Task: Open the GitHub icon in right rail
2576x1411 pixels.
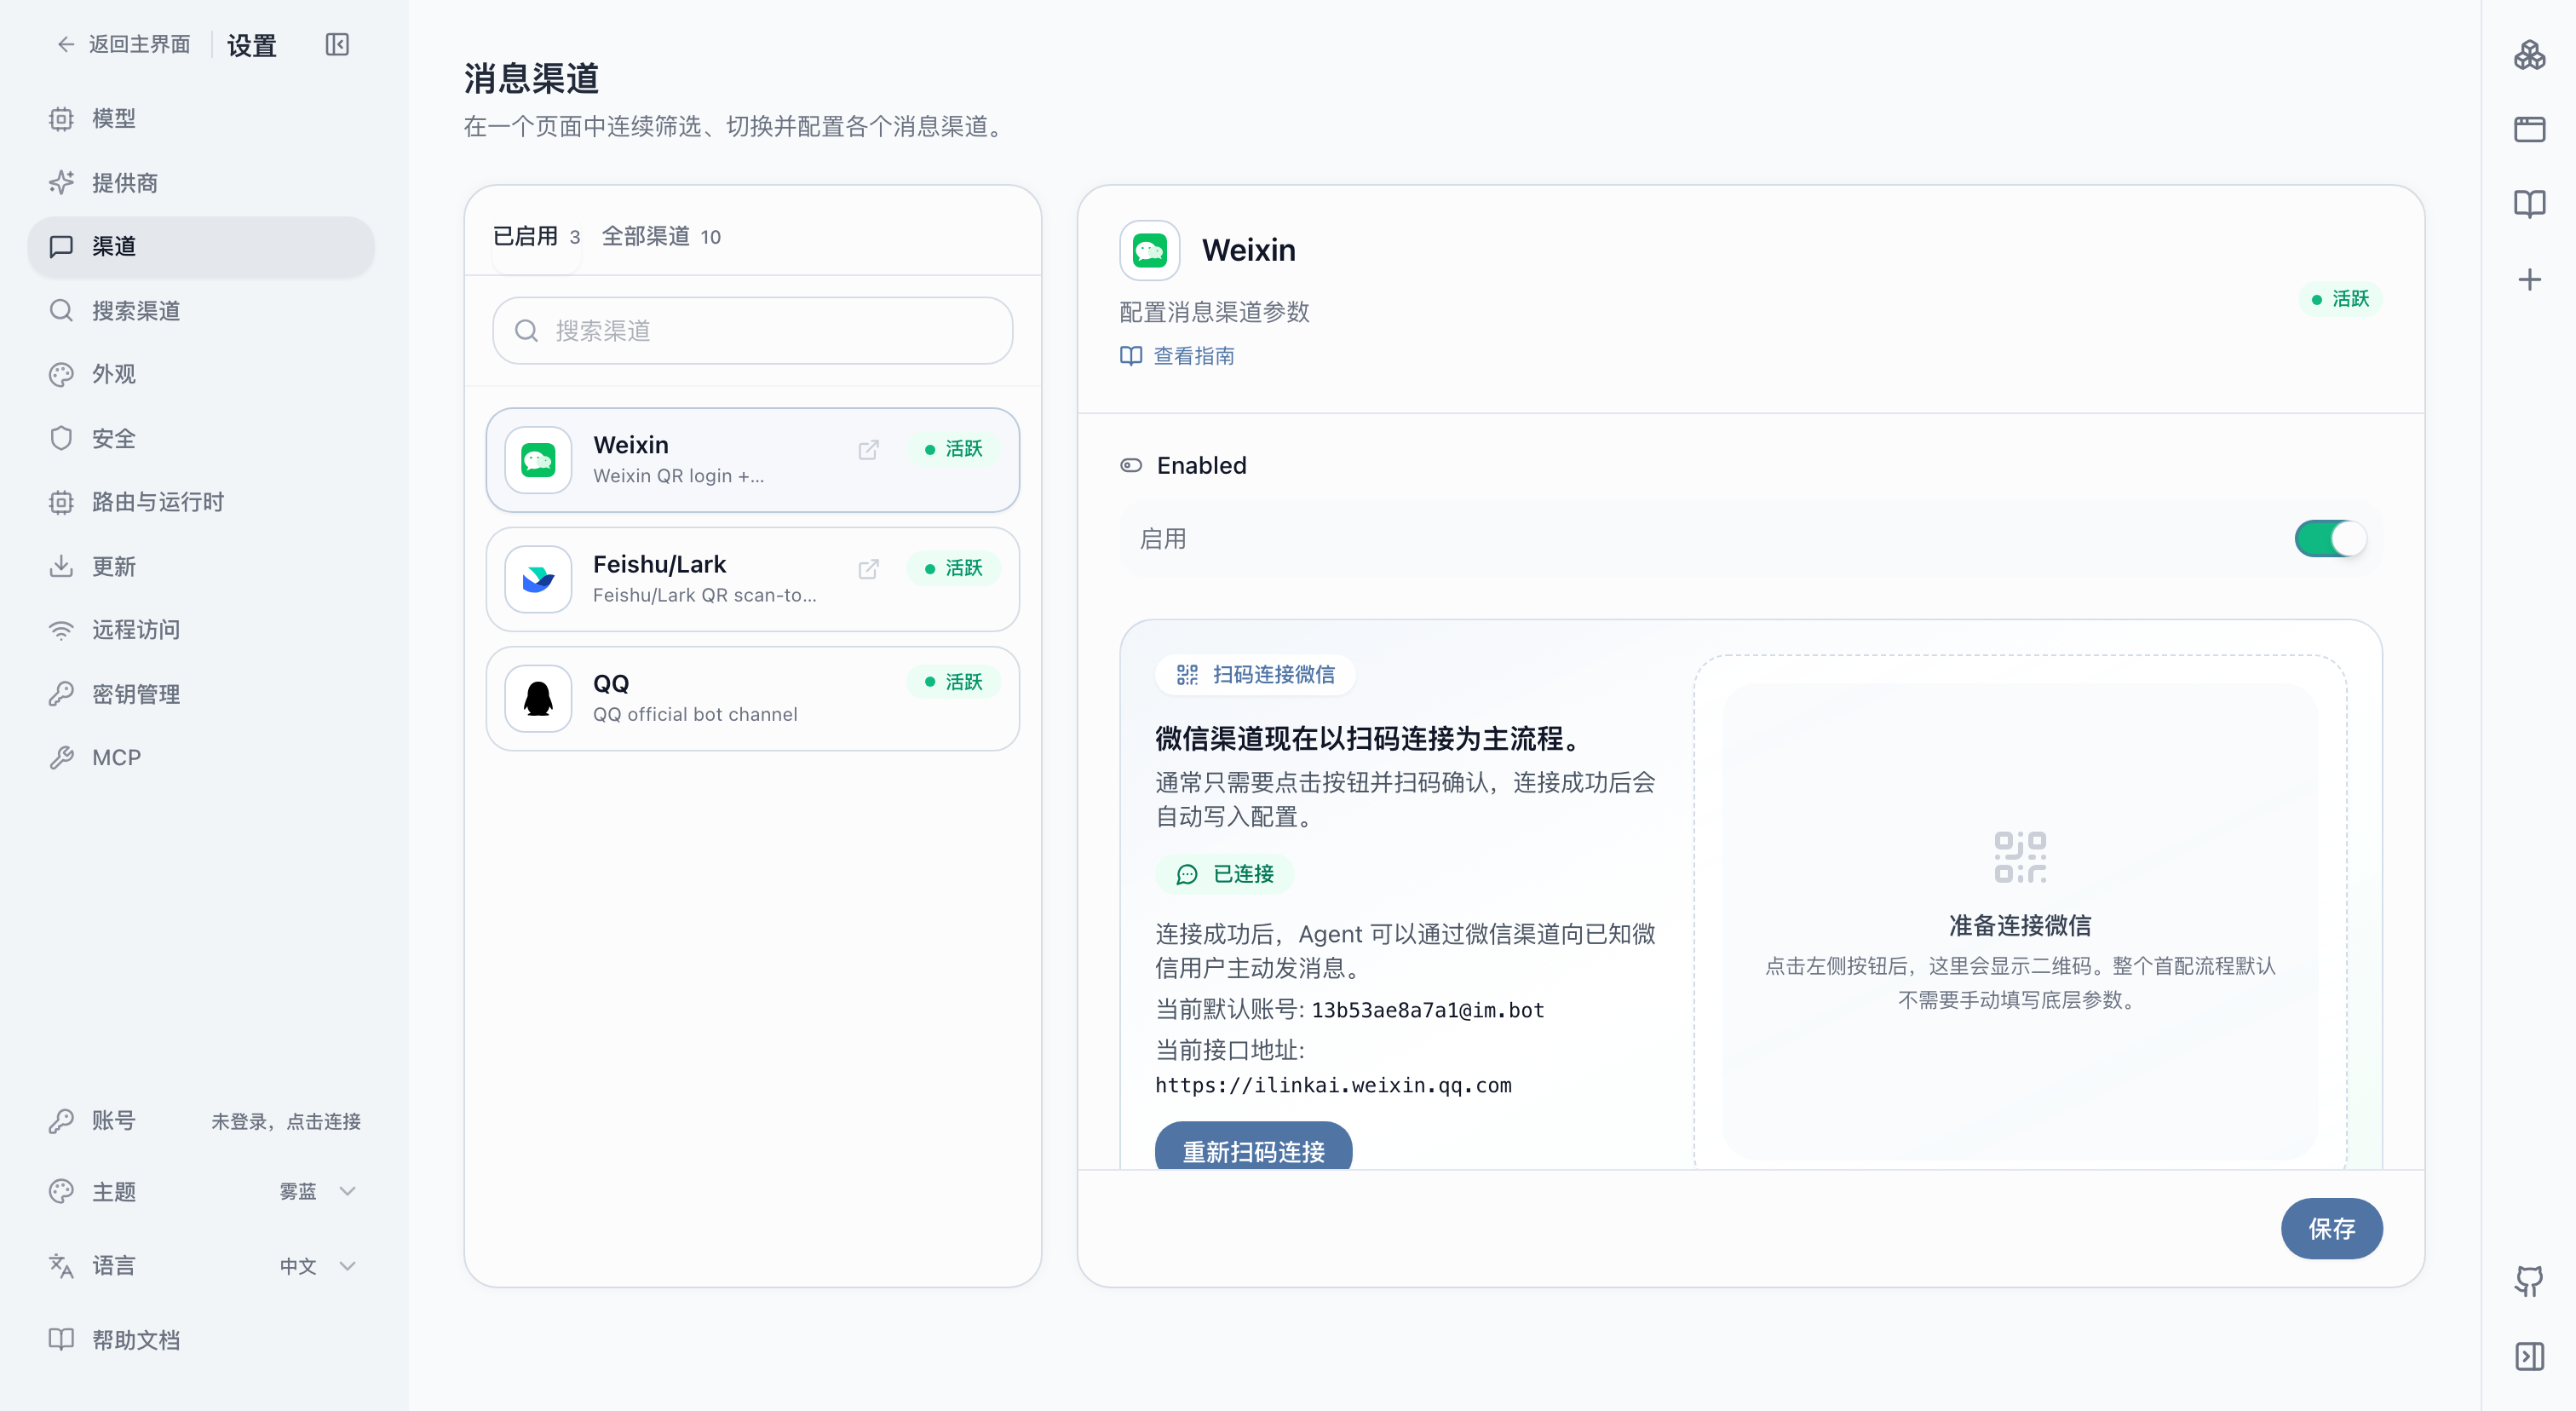Action: coord(2529,1282)
